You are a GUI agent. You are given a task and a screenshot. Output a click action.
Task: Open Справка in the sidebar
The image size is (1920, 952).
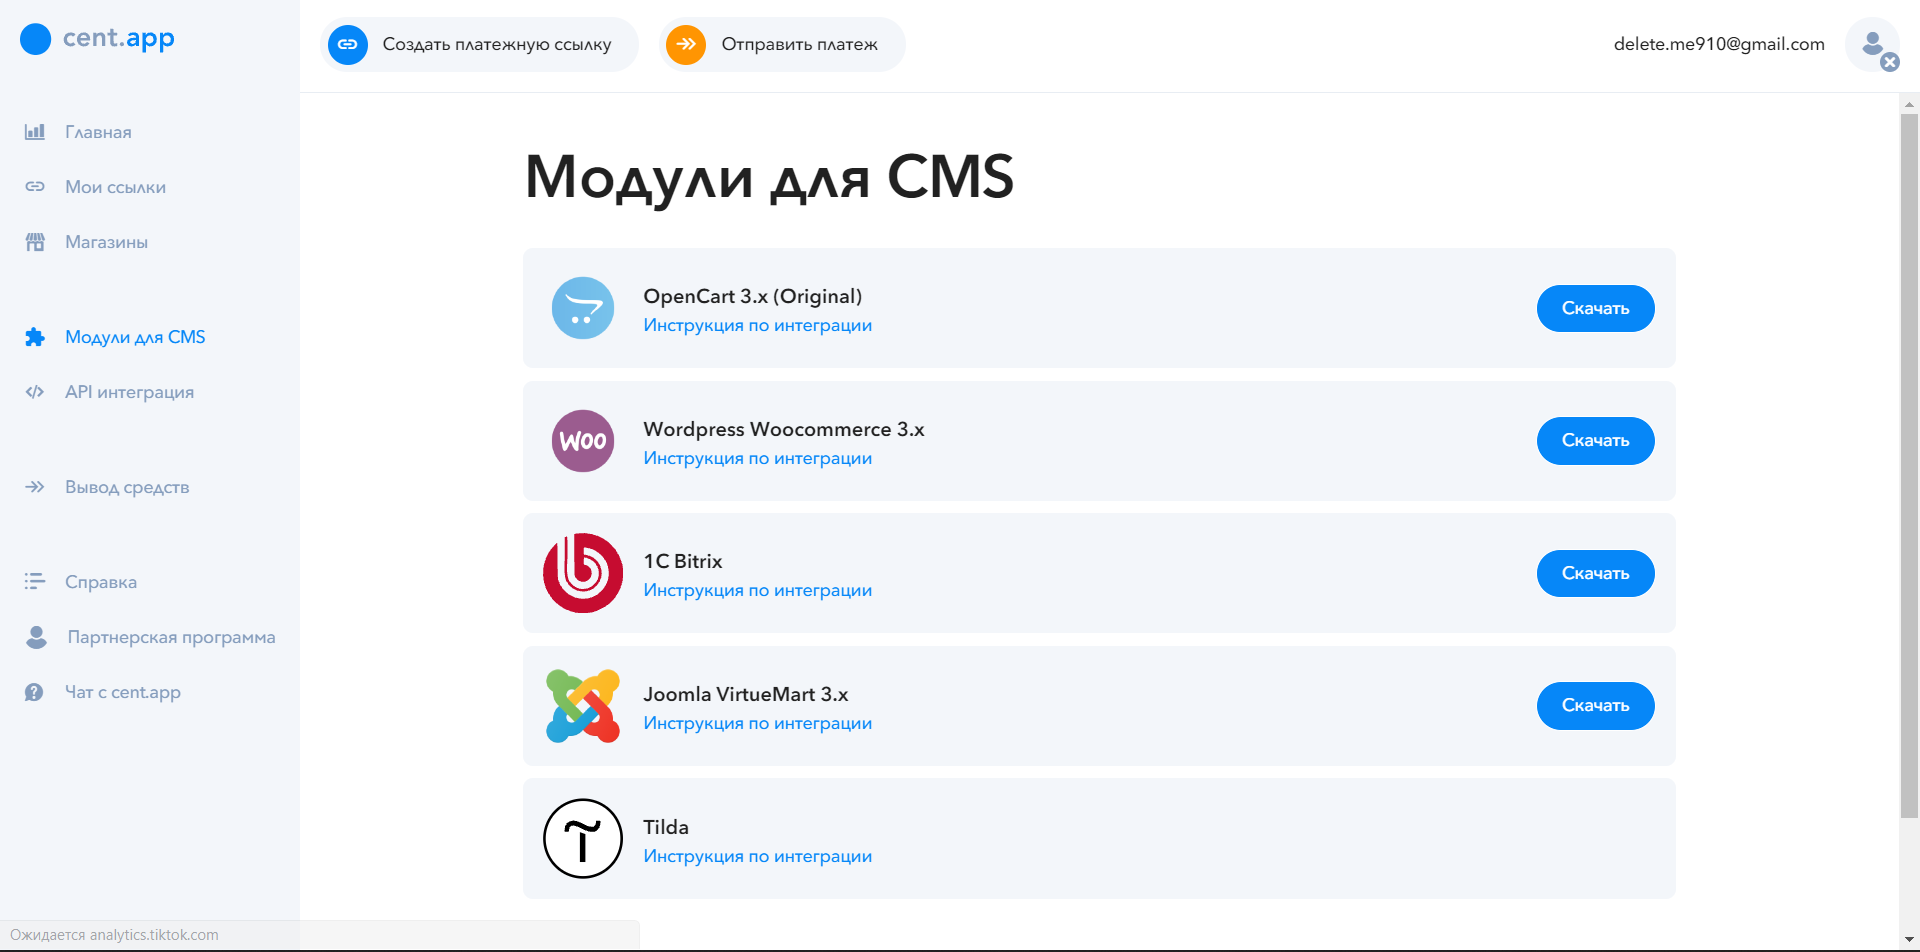[x=101, y=582]
